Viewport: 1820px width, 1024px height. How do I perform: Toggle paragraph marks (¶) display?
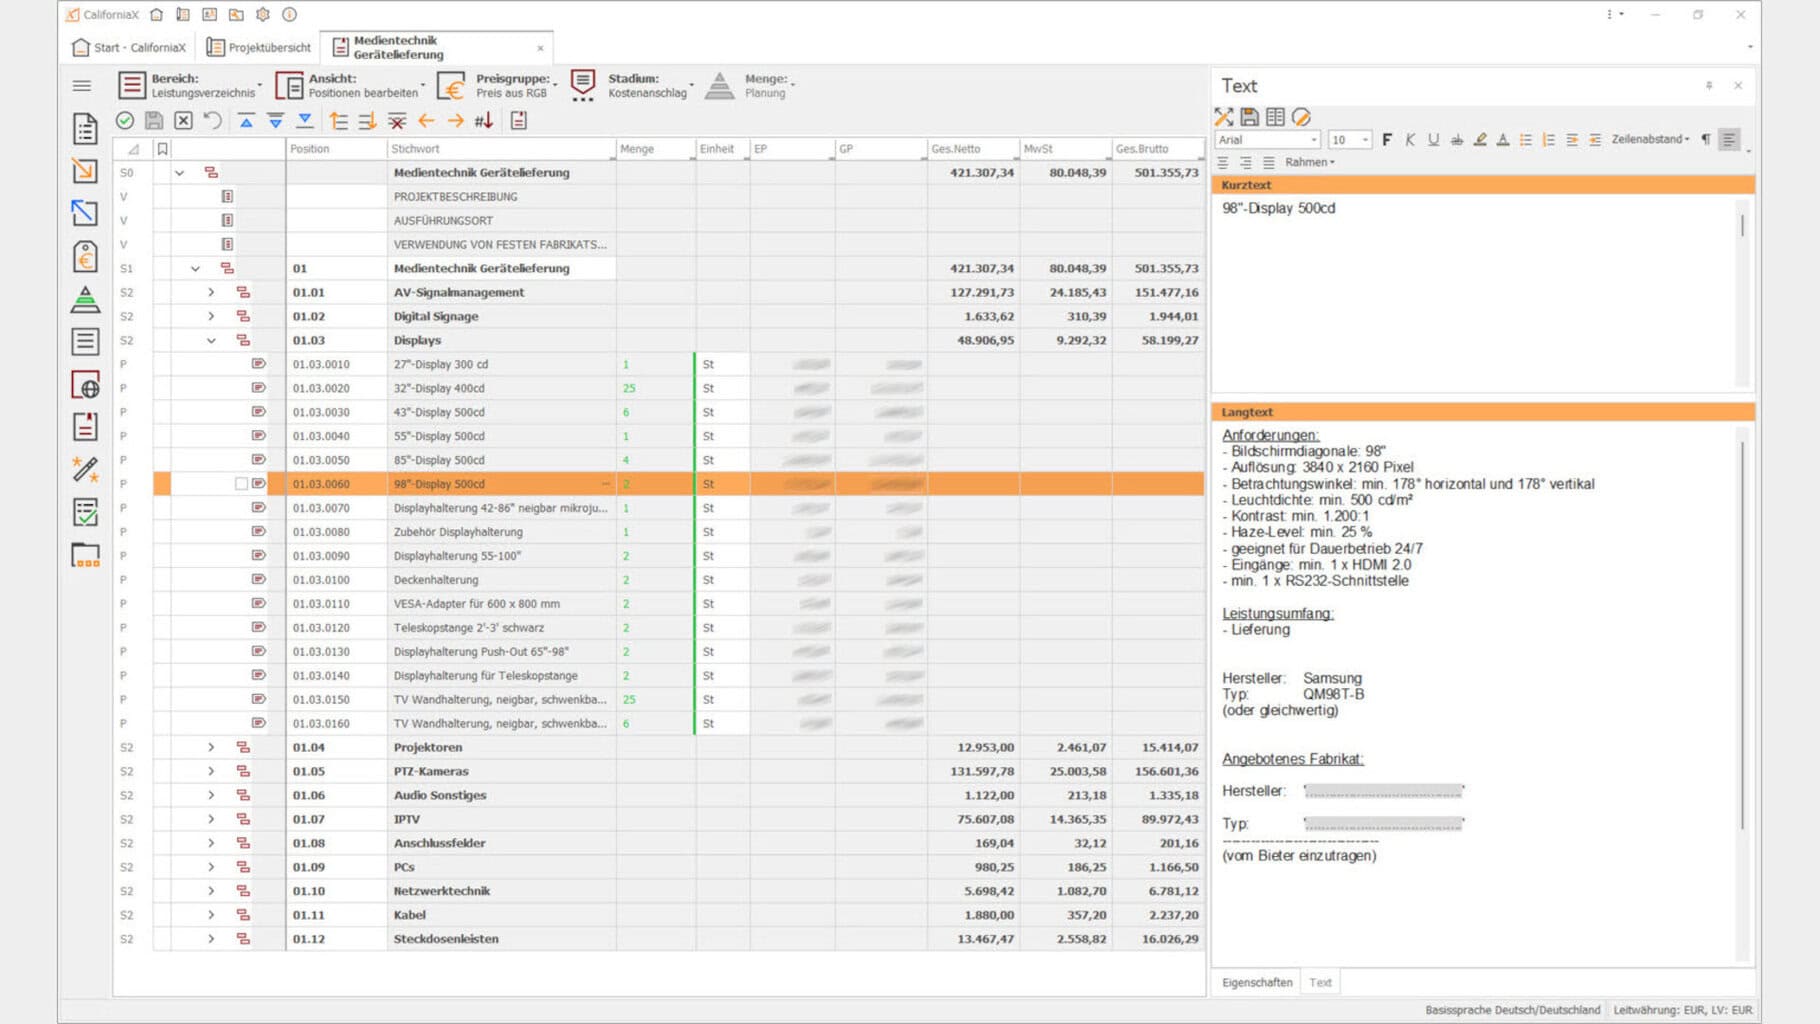(x=1705, y=140)
